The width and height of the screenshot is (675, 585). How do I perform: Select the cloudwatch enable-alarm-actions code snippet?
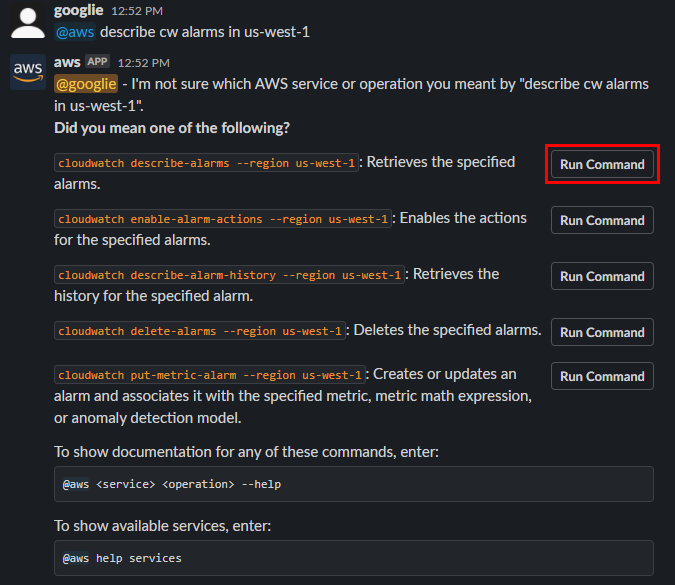tap(223, 219)
